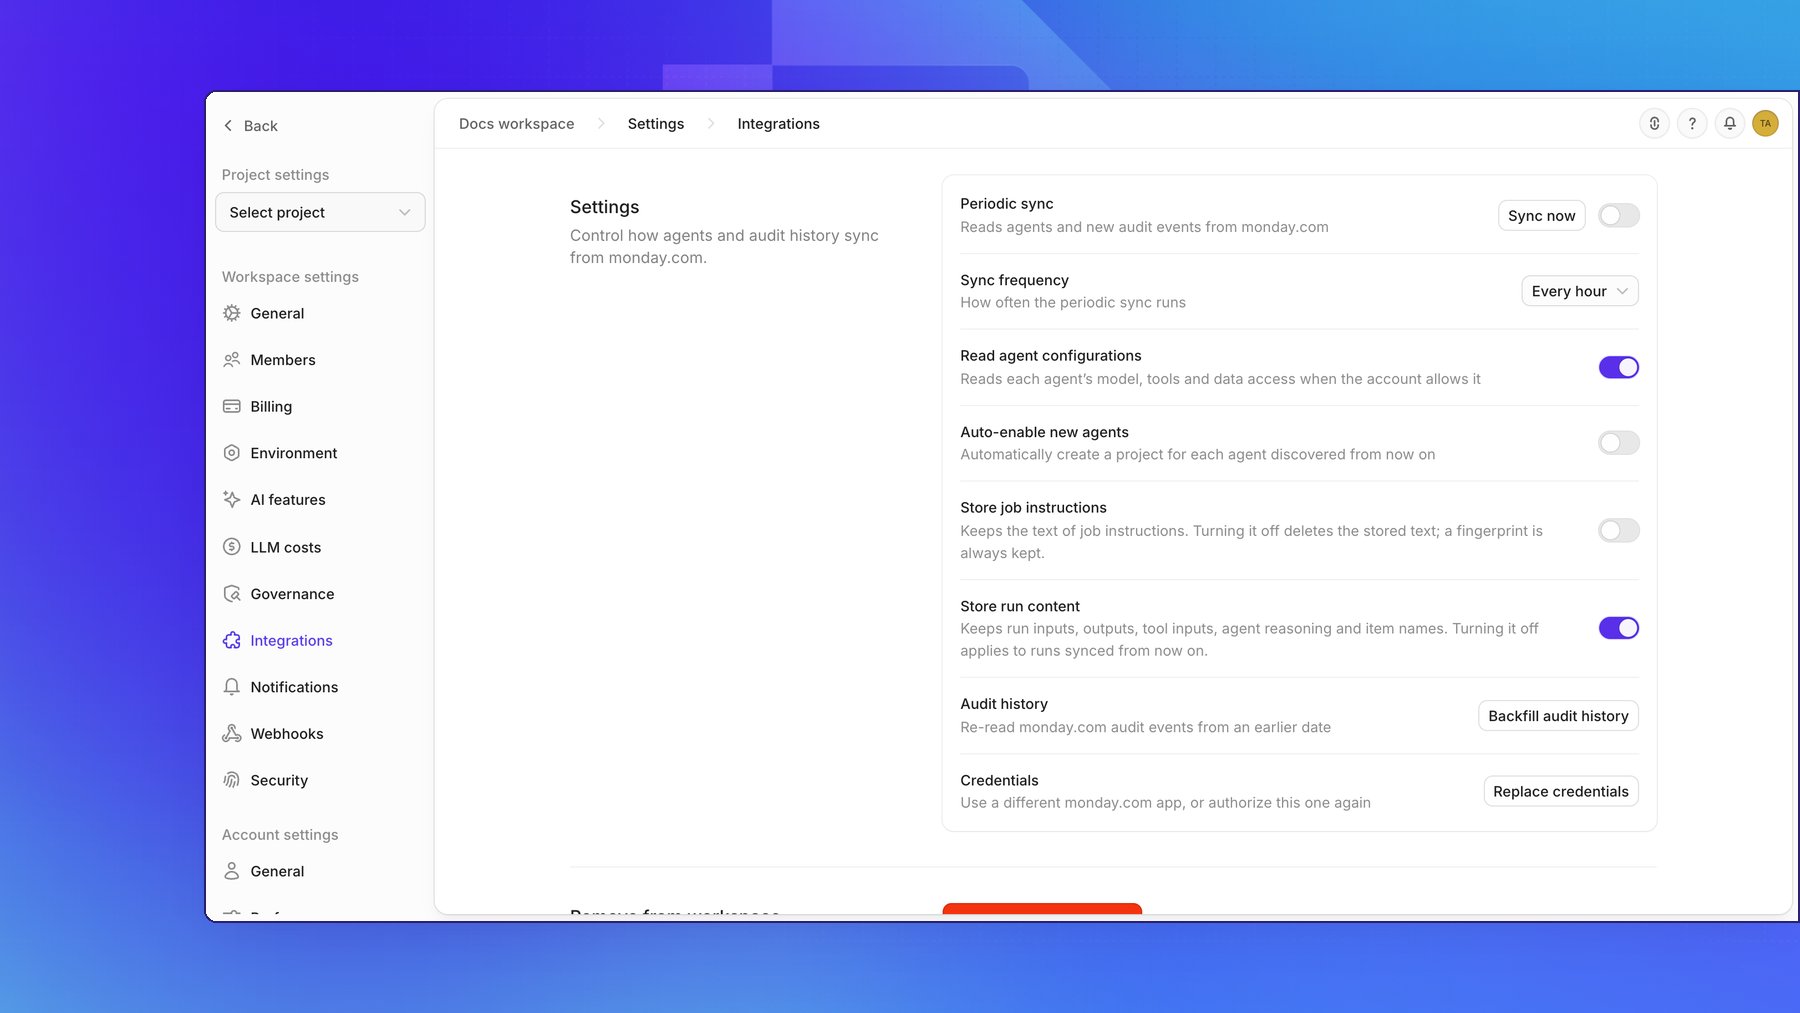Image resolution: width=1800 pixels, height=1013 pixels.
Task: Open the help question mark icon
Action: click(x=1692, y=124)
